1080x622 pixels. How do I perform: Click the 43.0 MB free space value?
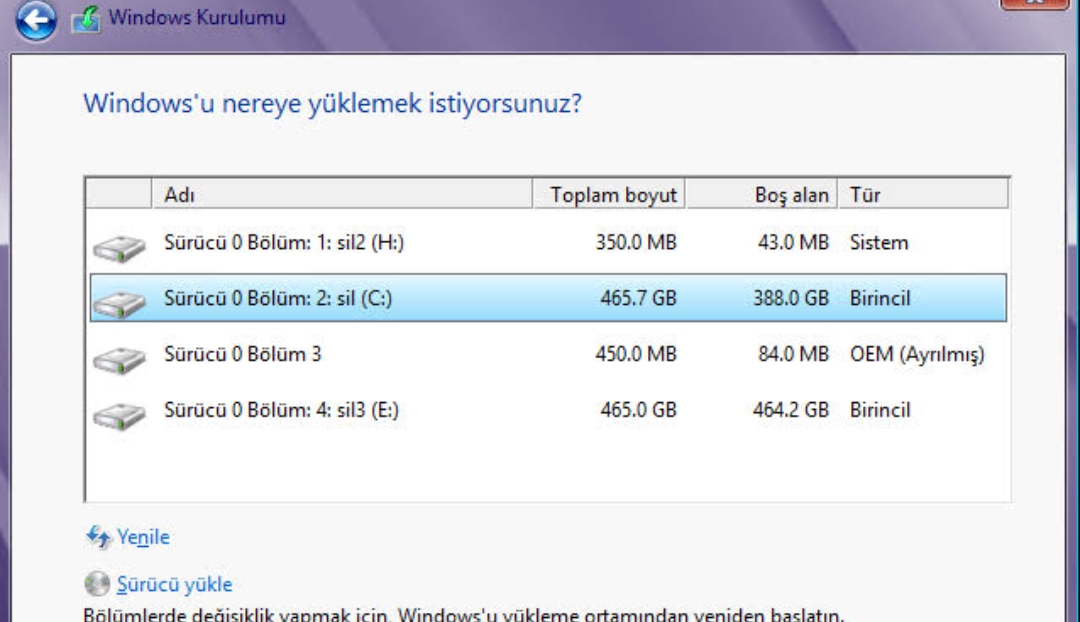pyautogui.click(x=793, y=242)
